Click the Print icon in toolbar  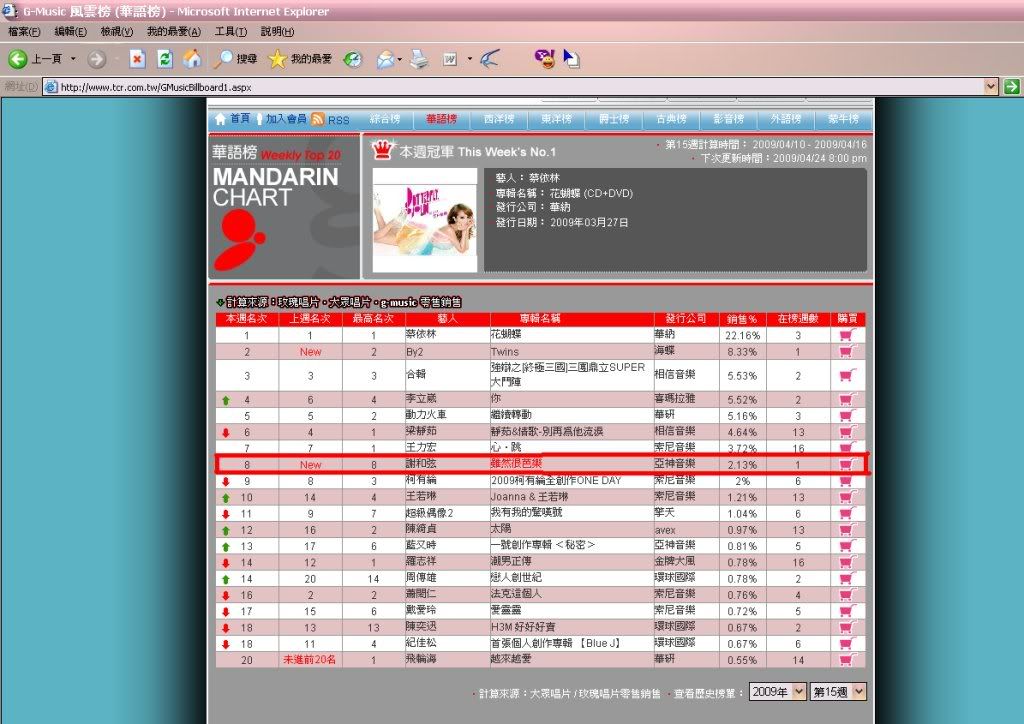(419, 60)
